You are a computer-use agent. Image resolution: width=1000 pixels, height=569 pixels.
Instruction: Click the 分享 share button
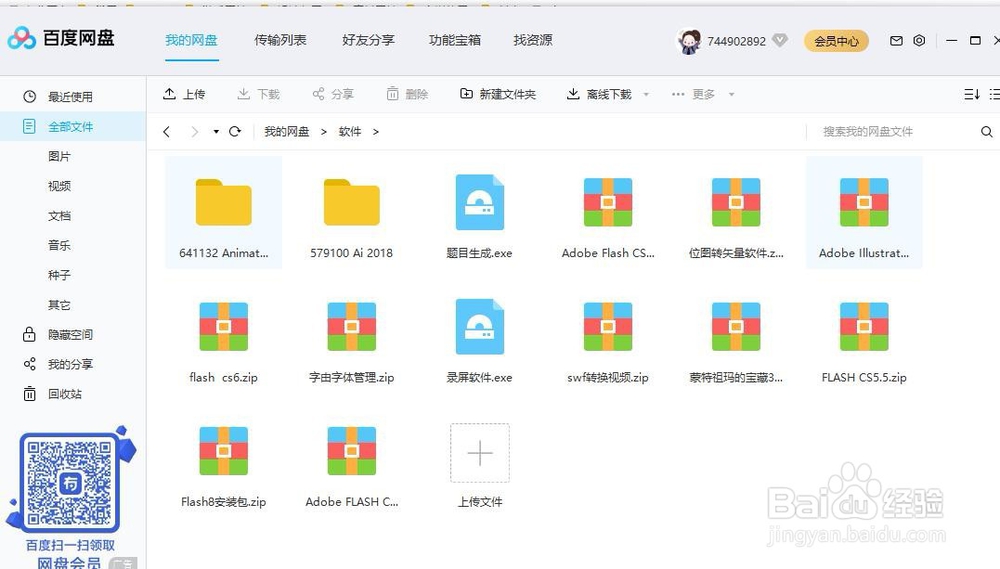[x=332, y=94]
